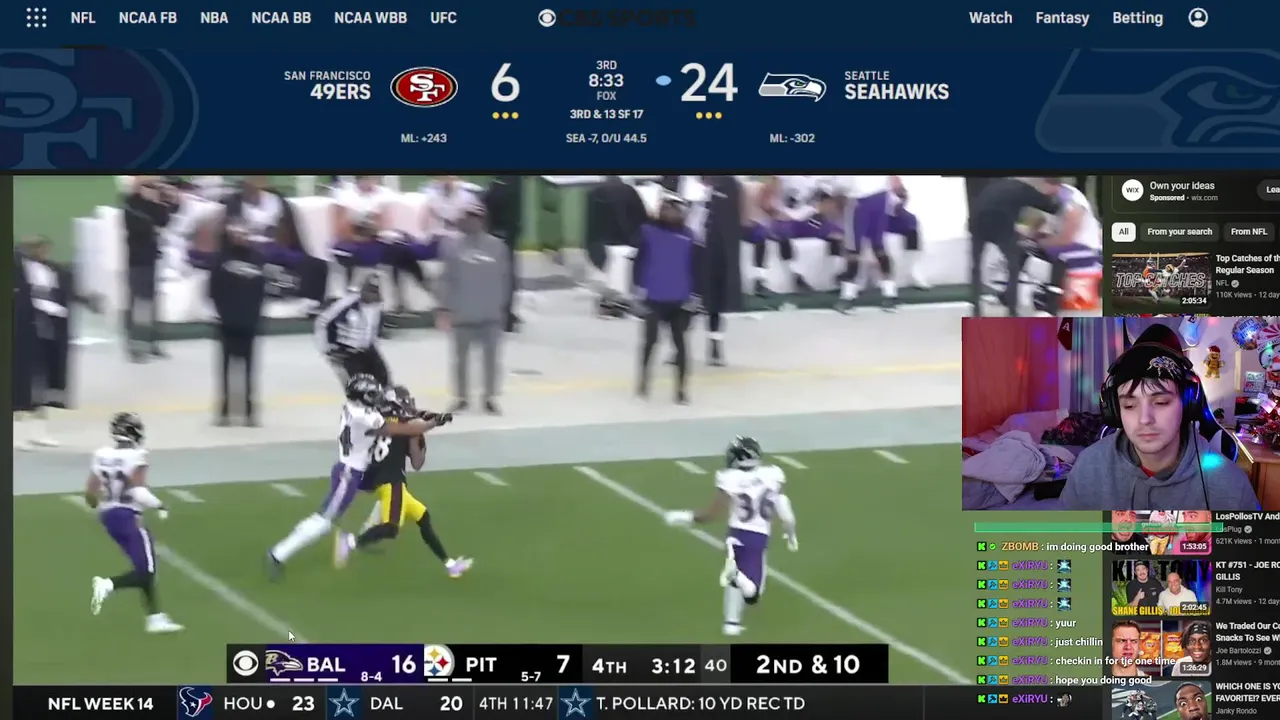Viewport: 1280px width, 720px height.
Task: Open 'KT #751 - JOE ROGAN' video title
Action: [1246, 570]
